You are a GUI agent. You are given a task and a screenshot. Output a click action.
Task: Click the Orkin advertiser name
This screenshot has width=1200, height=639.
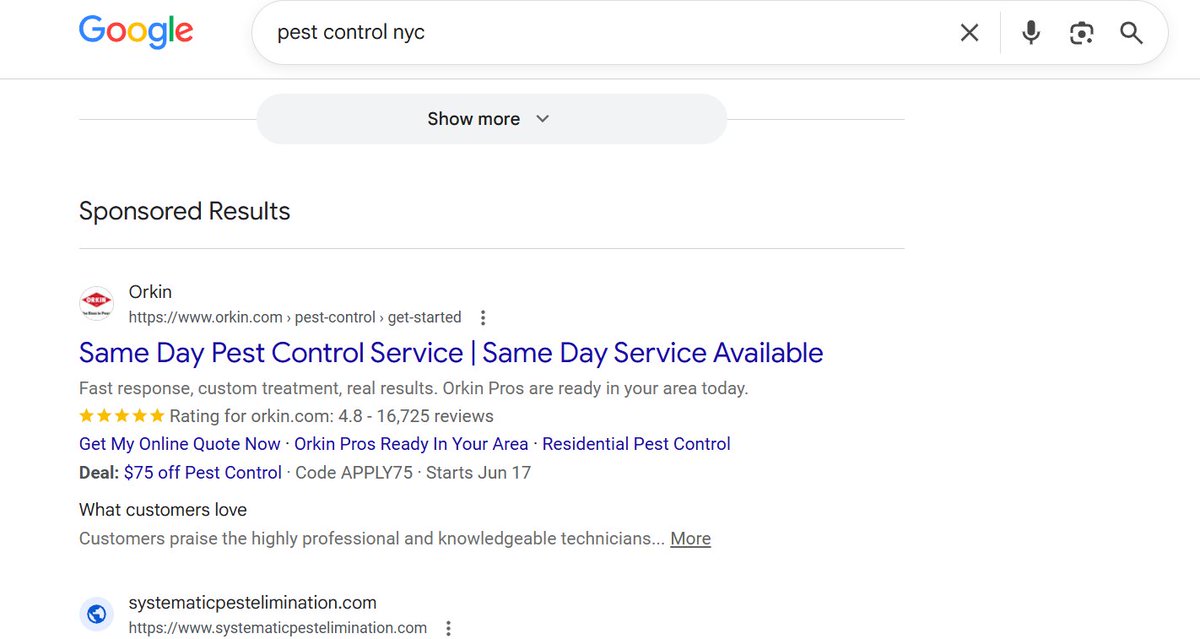tap(150, 292)
